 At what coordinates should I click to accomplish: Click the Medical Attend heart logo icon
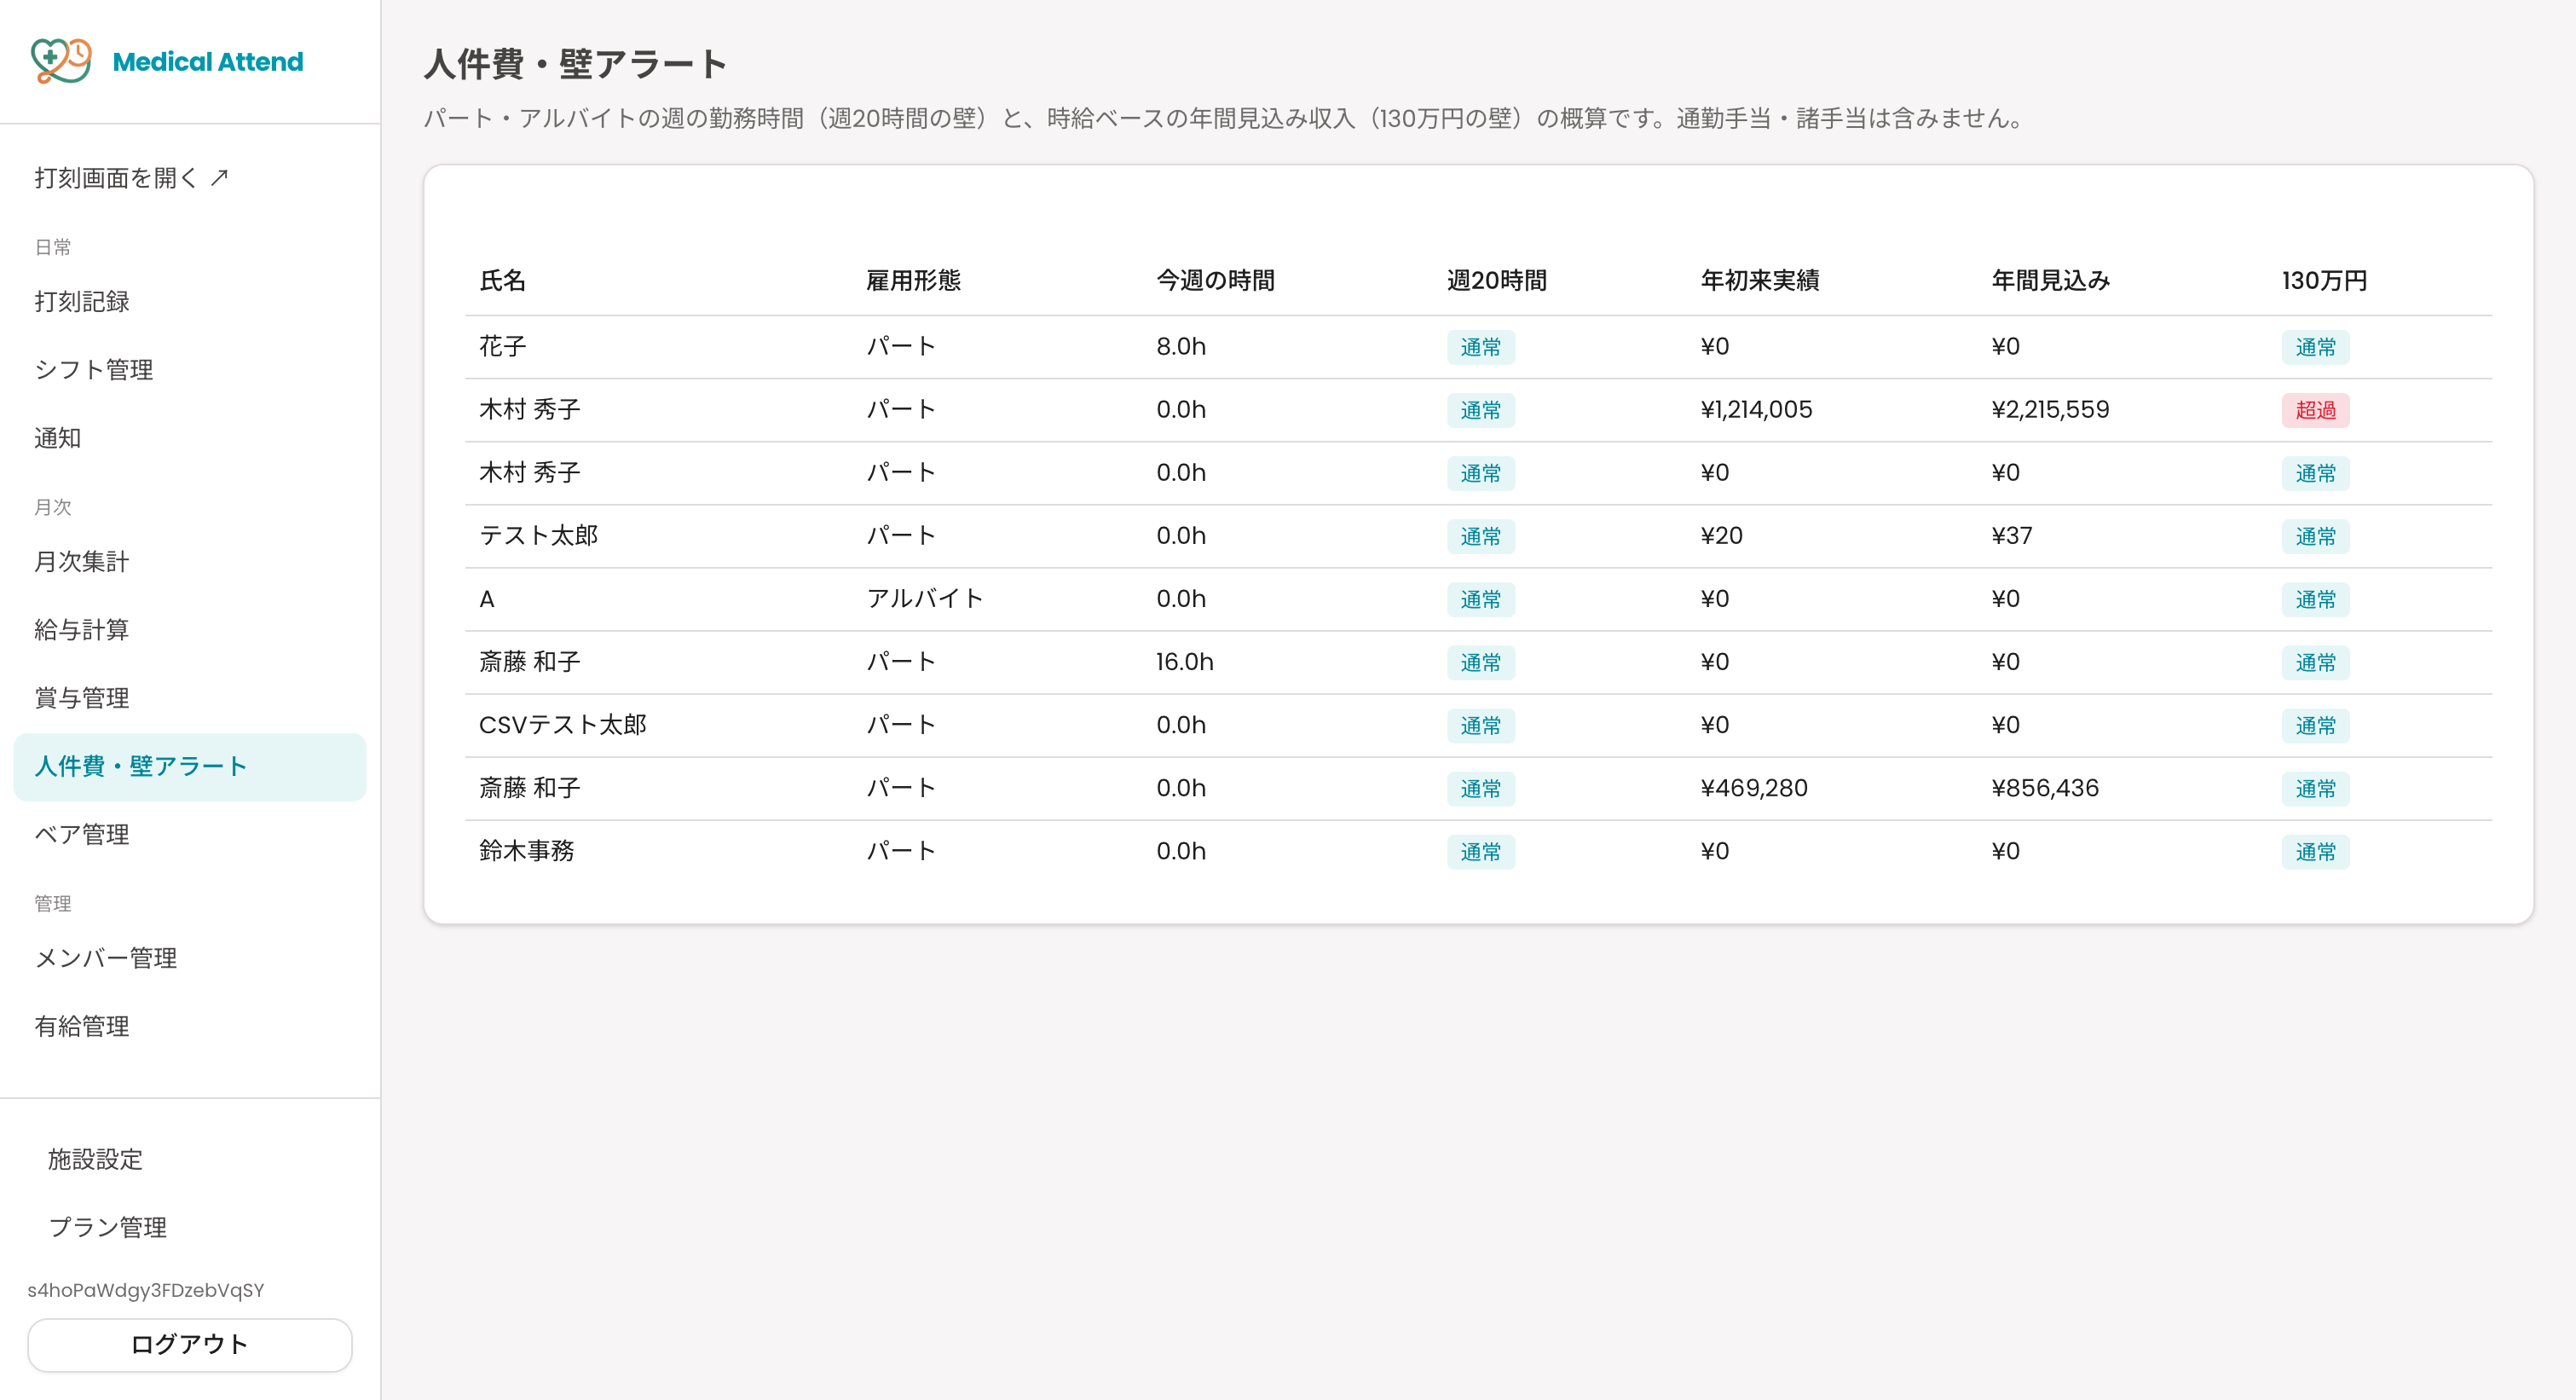pos(61,61)
